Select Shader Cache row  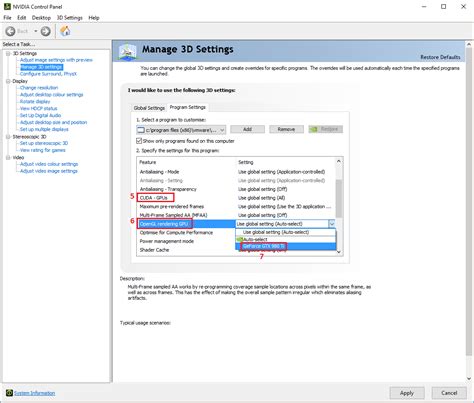click(186, 250)
